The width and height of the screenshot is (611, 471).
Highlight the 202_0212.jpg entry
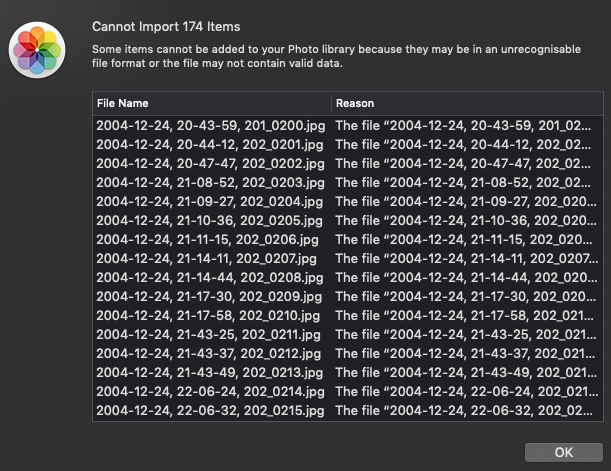point(209,353)
